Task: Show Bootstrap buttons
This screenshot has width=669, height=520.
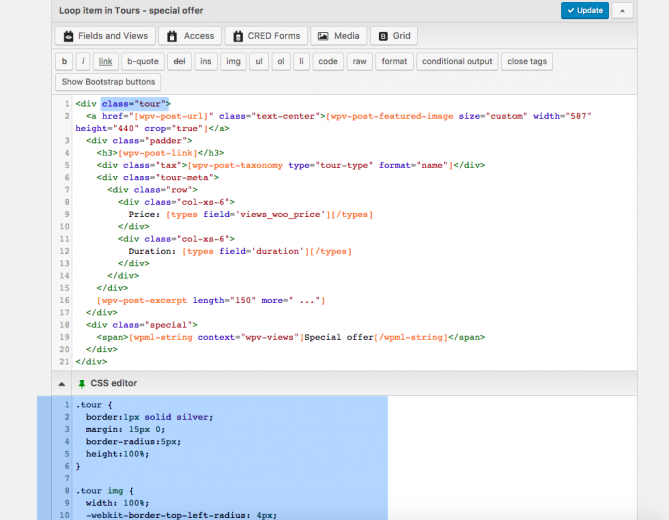Action: [x=108, y=82]
